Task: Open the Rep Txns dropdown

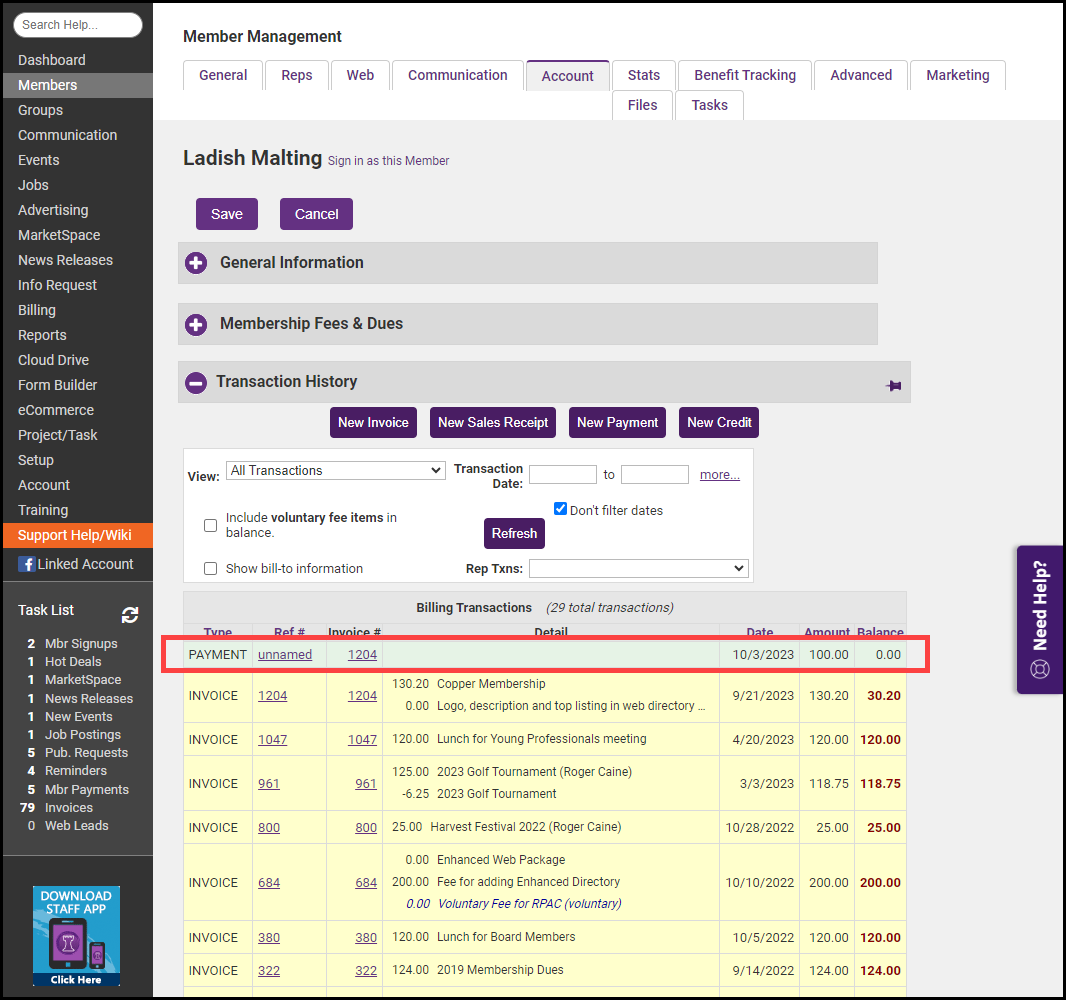Action: (638, 568)
